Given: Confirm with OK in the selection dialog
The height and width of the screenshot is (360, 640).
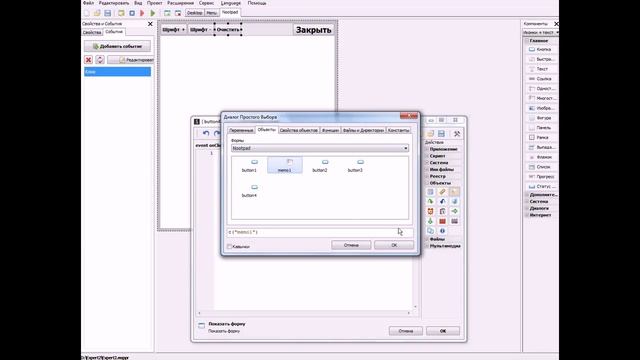Looking at the screenshot, I should coord(394,245).
